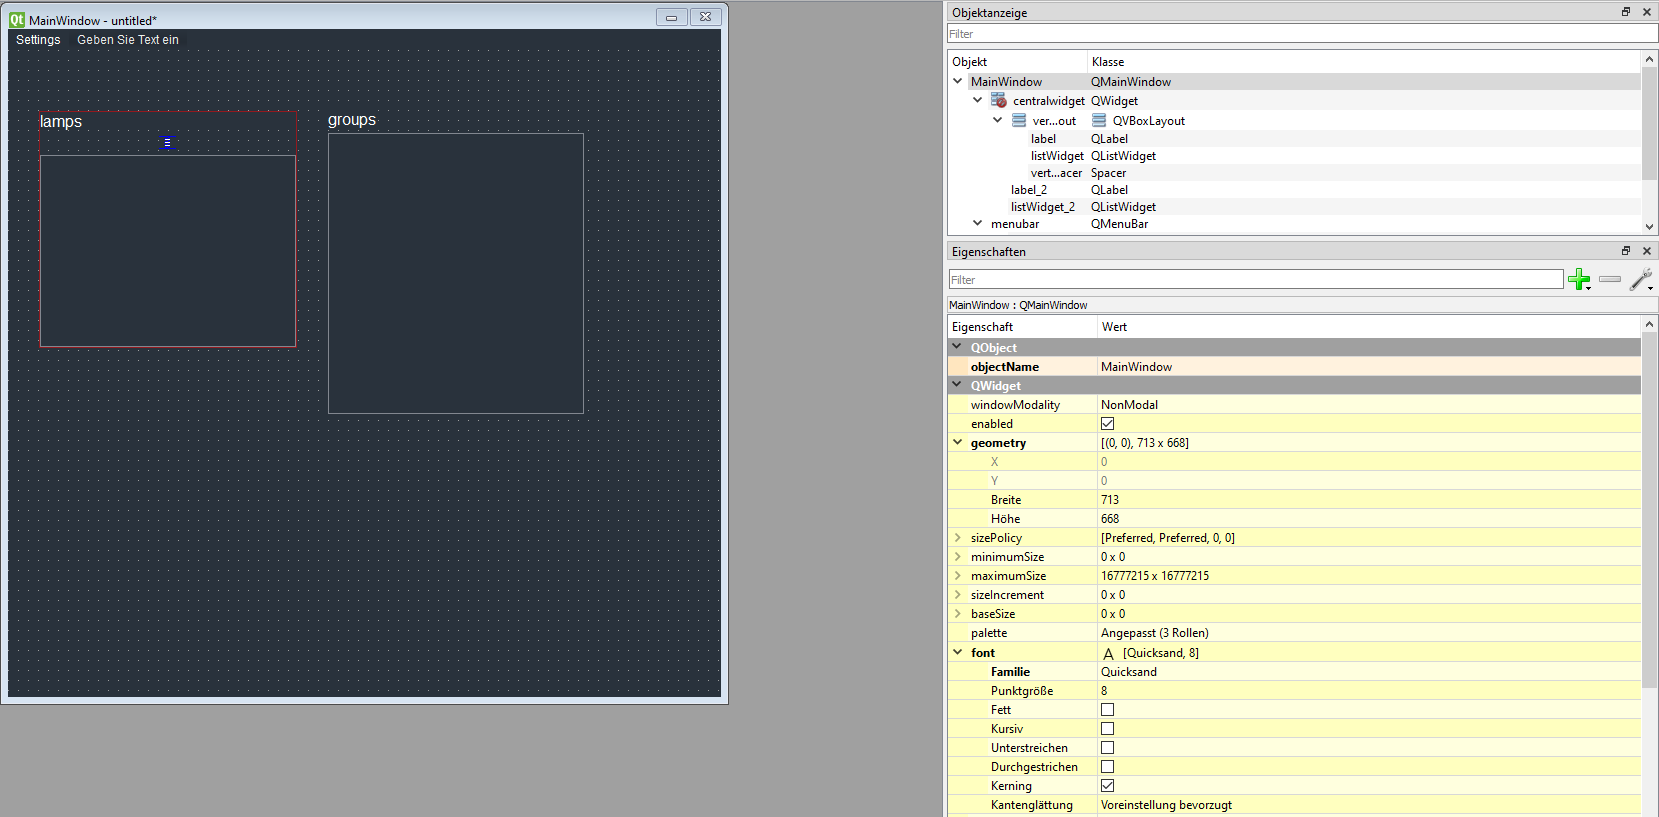Click the Objektanzeige filter field

click(1302, 34)
